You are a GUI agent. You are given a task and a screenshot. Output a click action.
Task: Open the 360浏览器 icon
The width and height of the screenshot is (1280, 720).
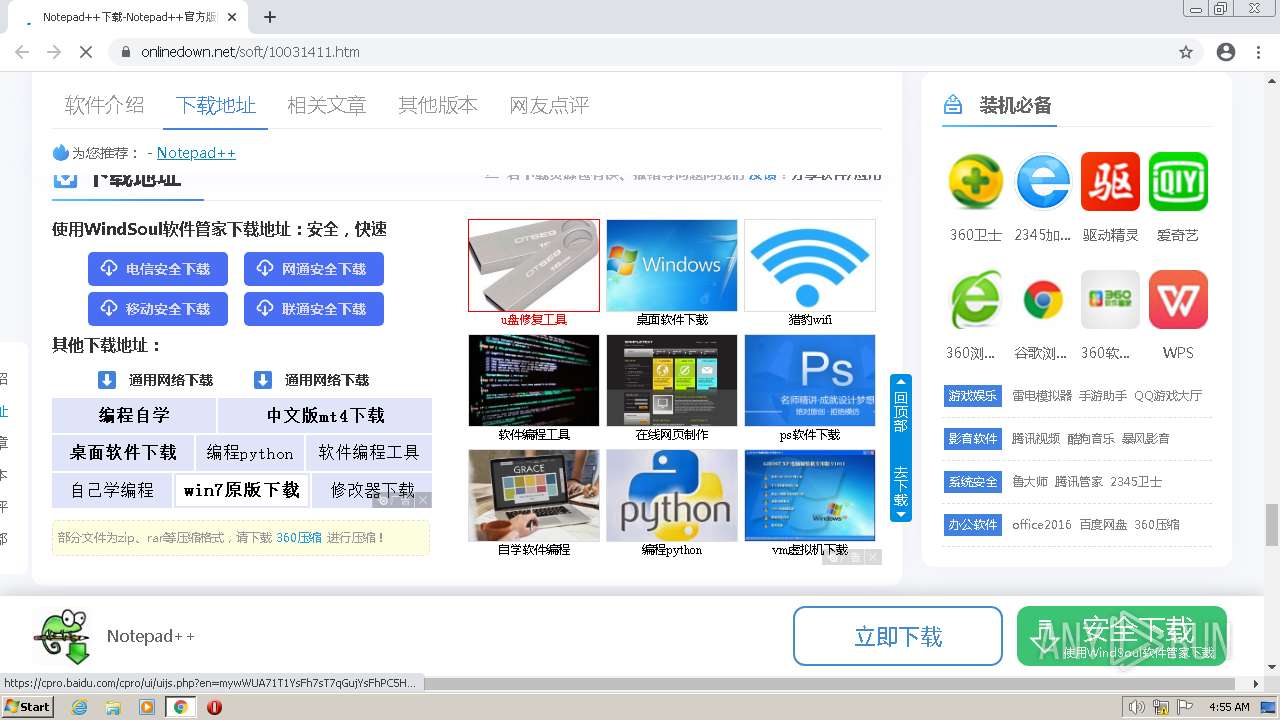[975, 299]
